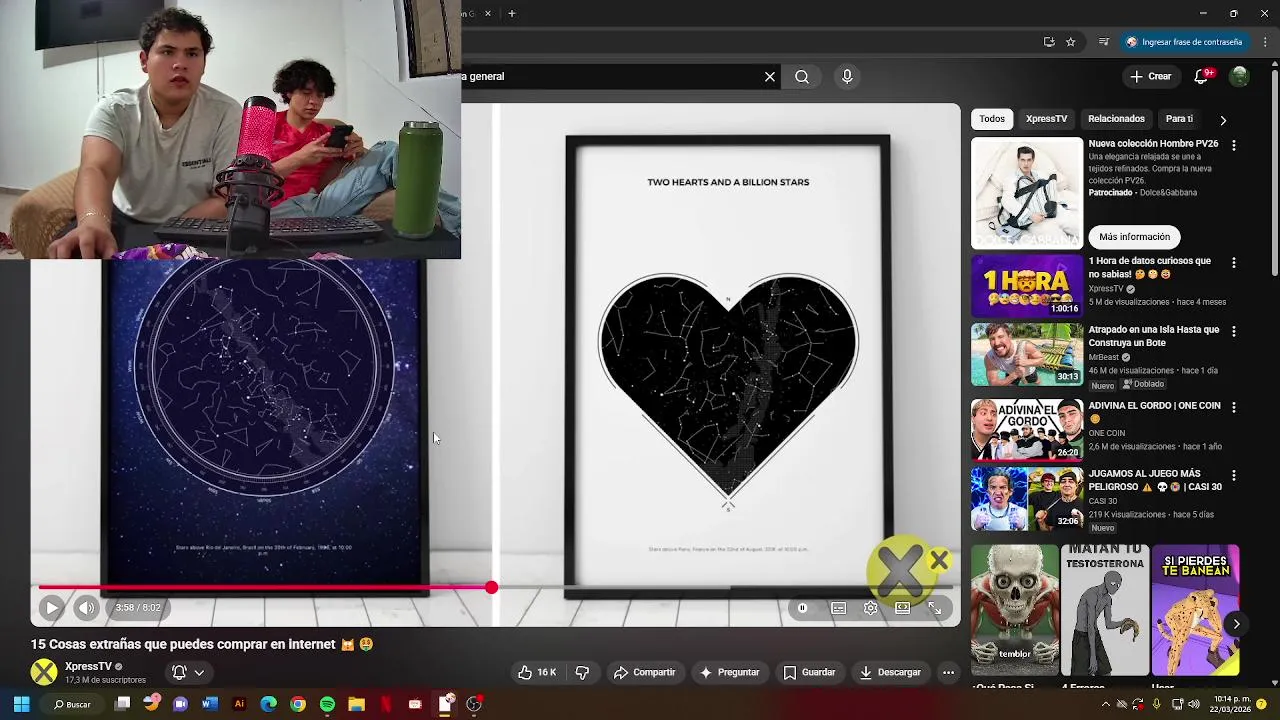Run the YouTube search magnifier
The image size is (1280, 720).
(x=802, y=77)
